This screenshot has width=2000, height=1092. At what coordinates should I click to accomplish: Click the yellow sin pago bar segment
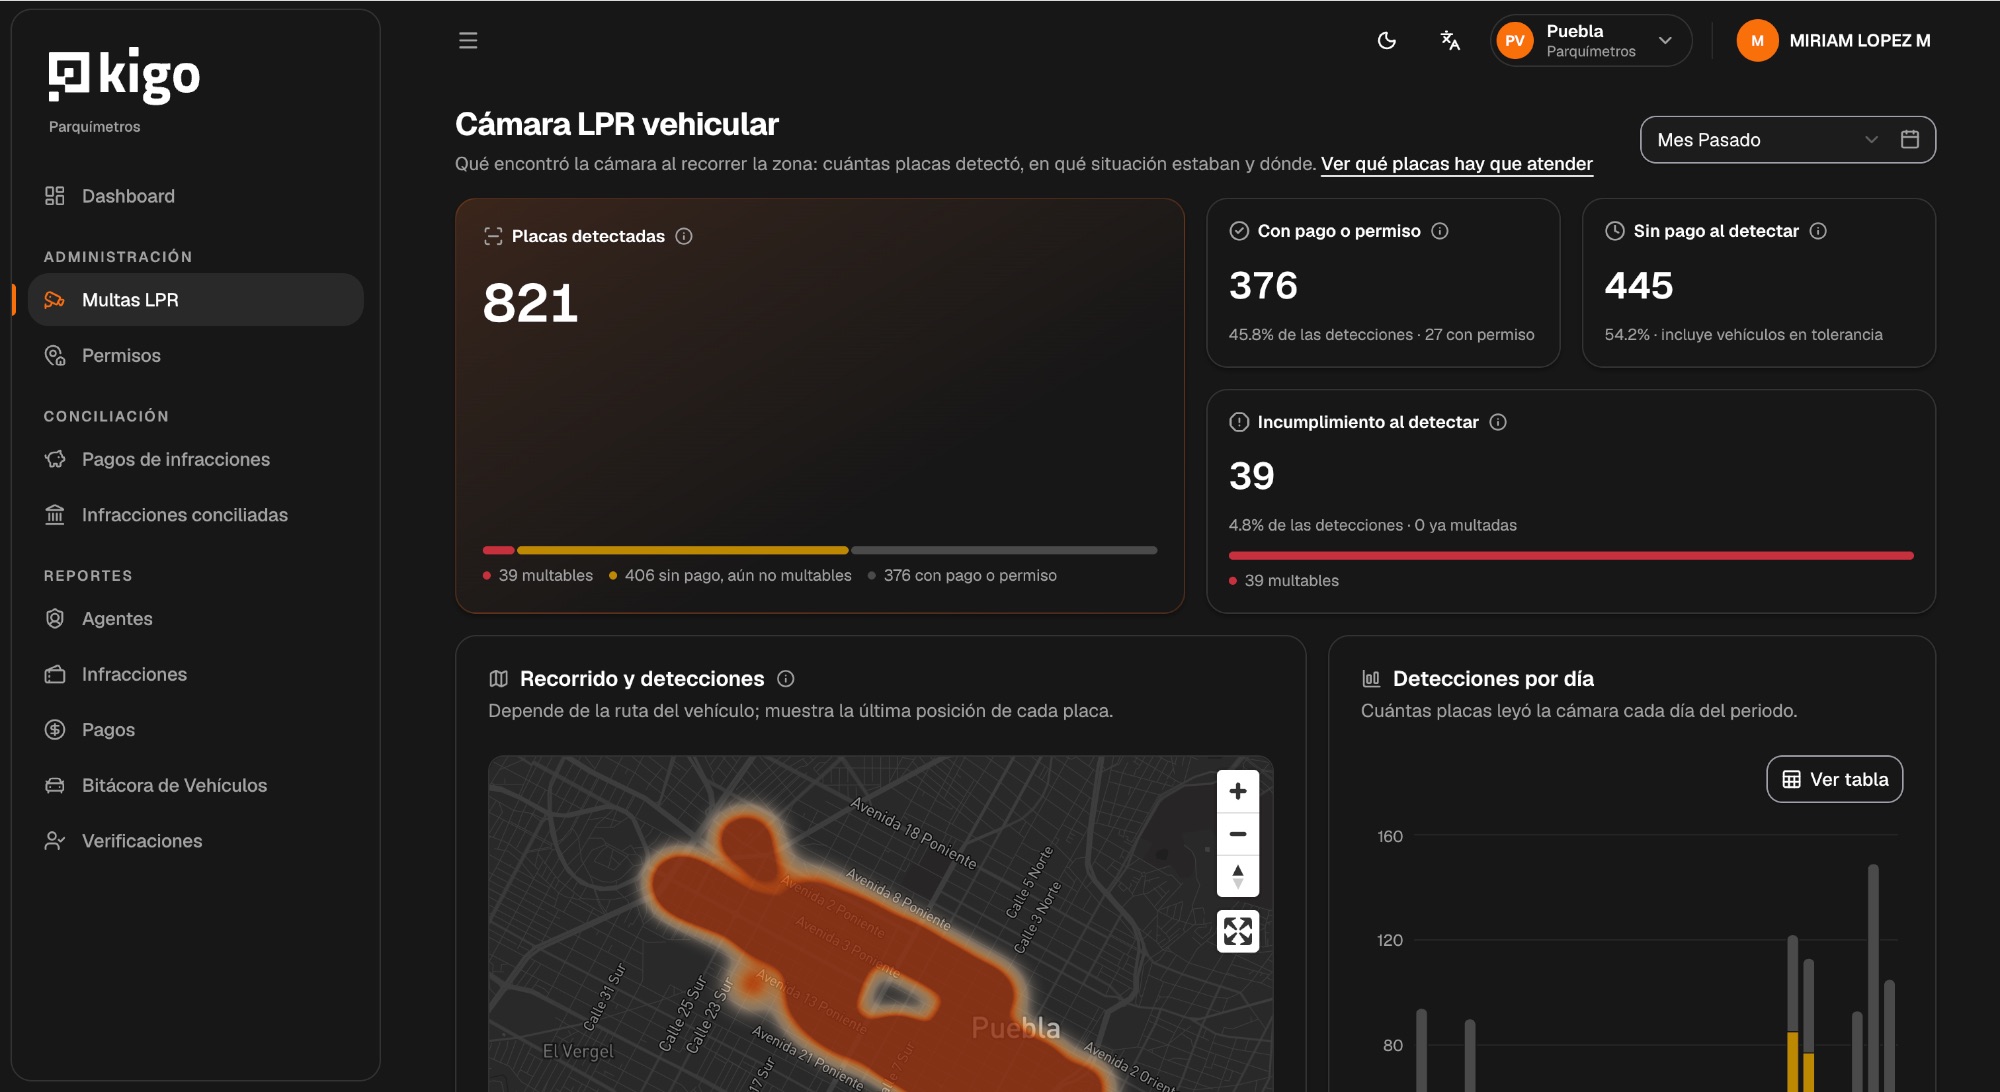pos(683,550)
